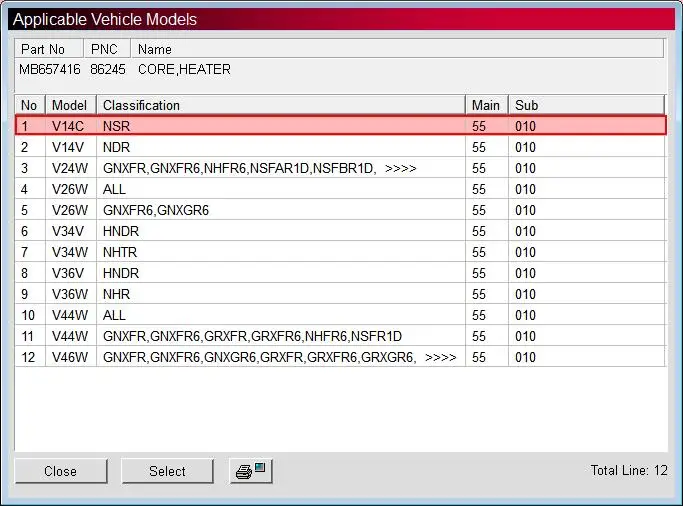The image size is (683, 506).
Task: Click the CORE,HEATER part name
Action: pos(184,69)
